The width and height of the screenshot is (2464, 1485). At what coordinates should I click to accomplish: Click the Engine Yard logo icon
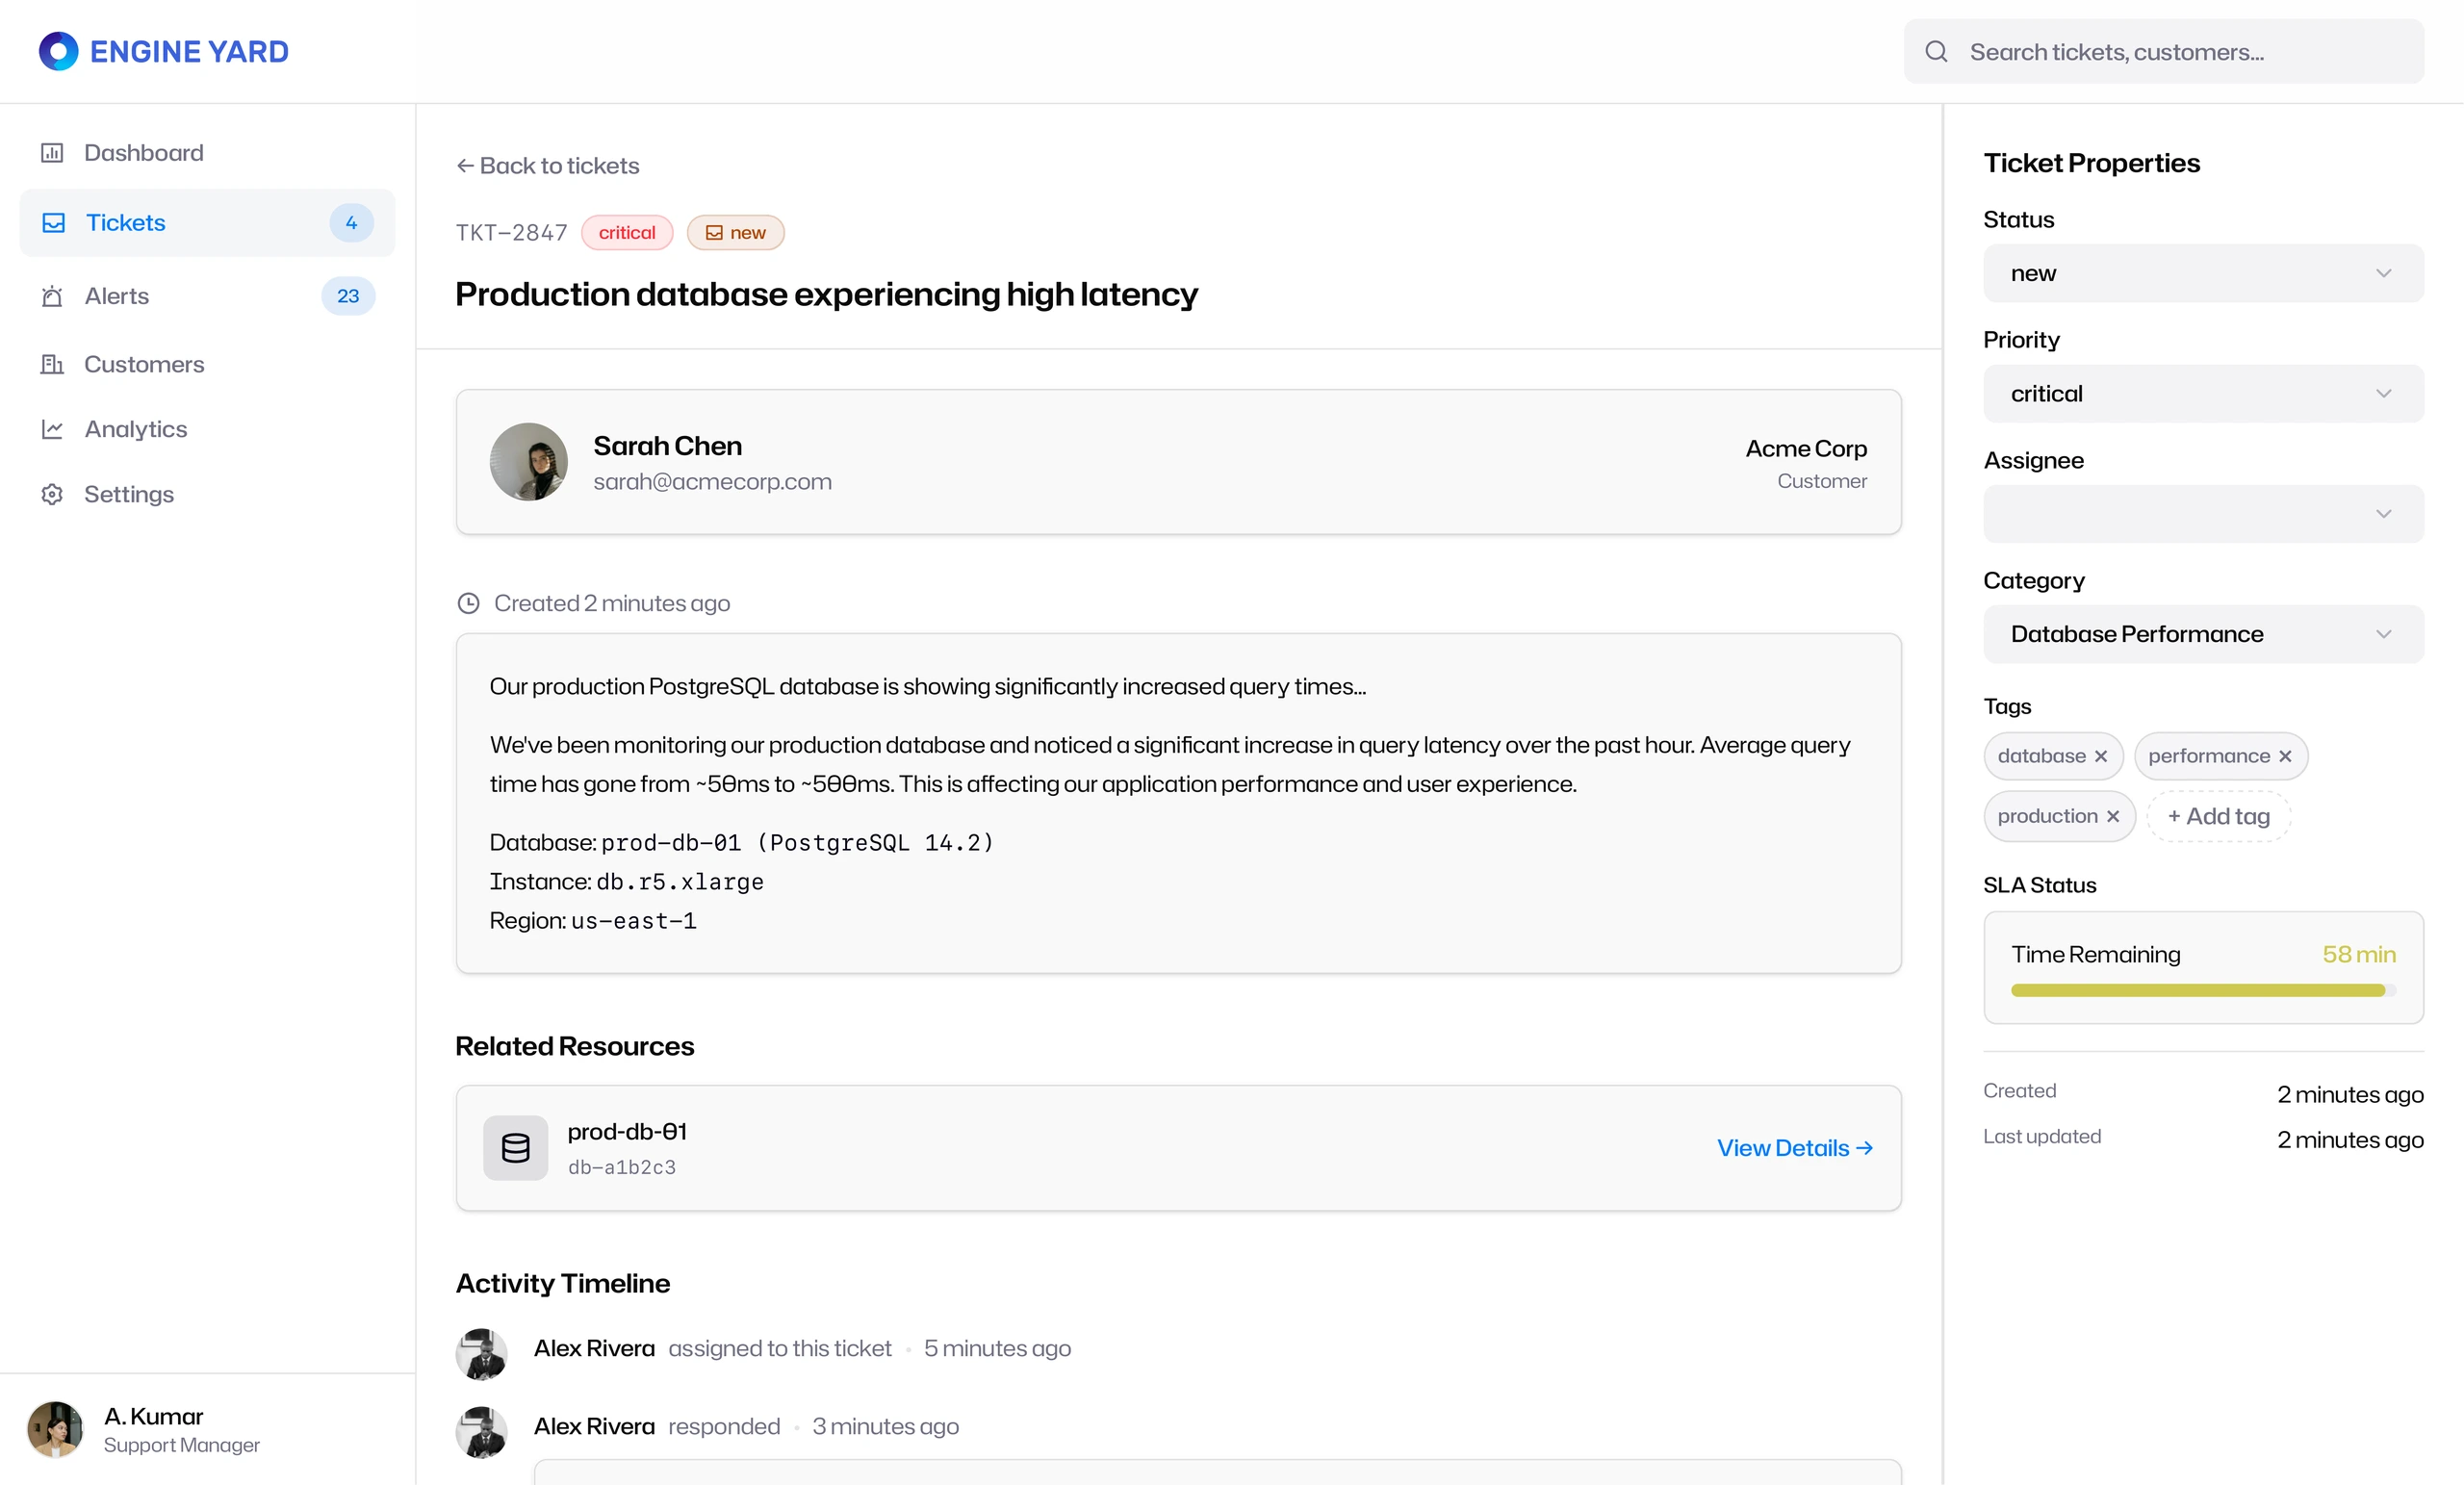pyautogui.click(x=58, y=51)
